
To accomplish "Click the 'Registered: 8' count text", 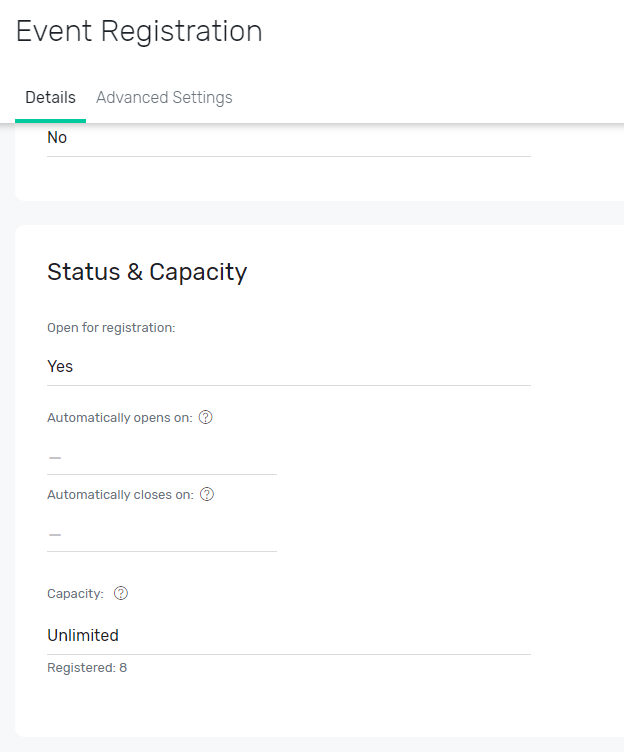I will coord(87,668).
